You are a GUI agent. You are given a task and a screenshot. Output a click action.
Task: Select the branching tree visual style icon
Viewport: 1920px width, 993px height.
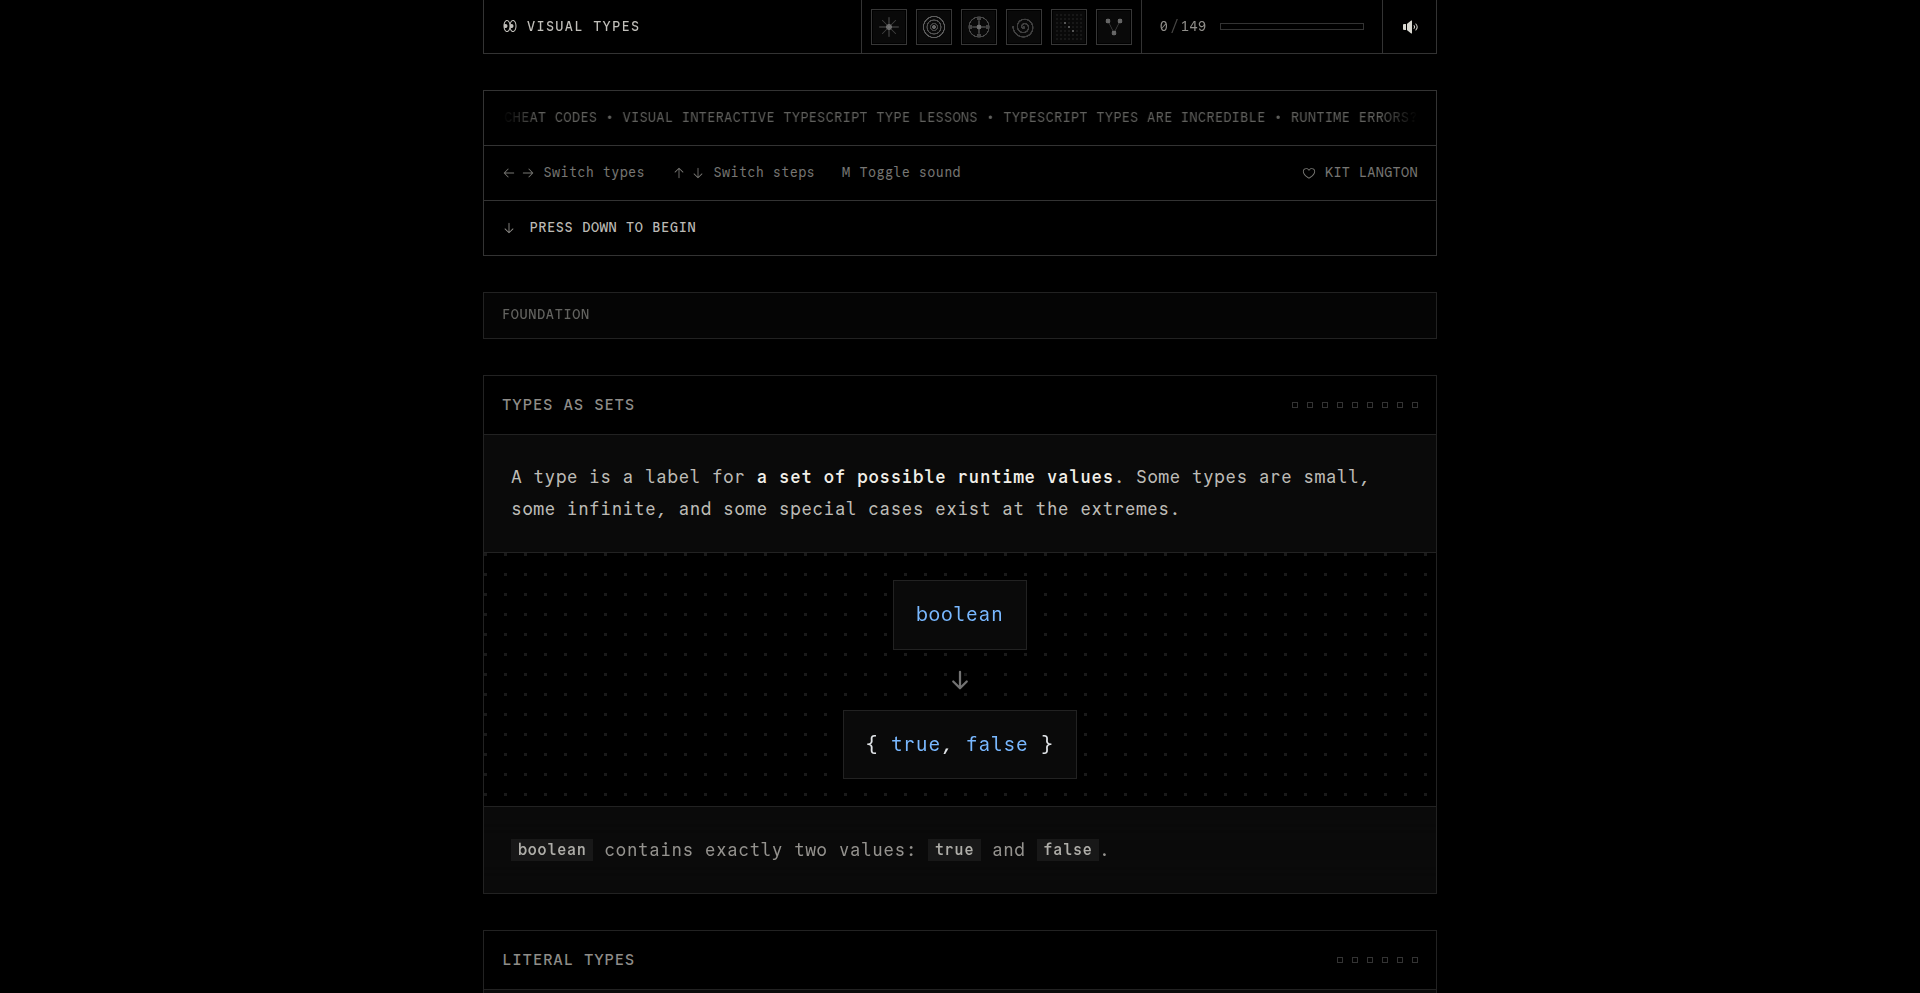(x=1113, y=27)
